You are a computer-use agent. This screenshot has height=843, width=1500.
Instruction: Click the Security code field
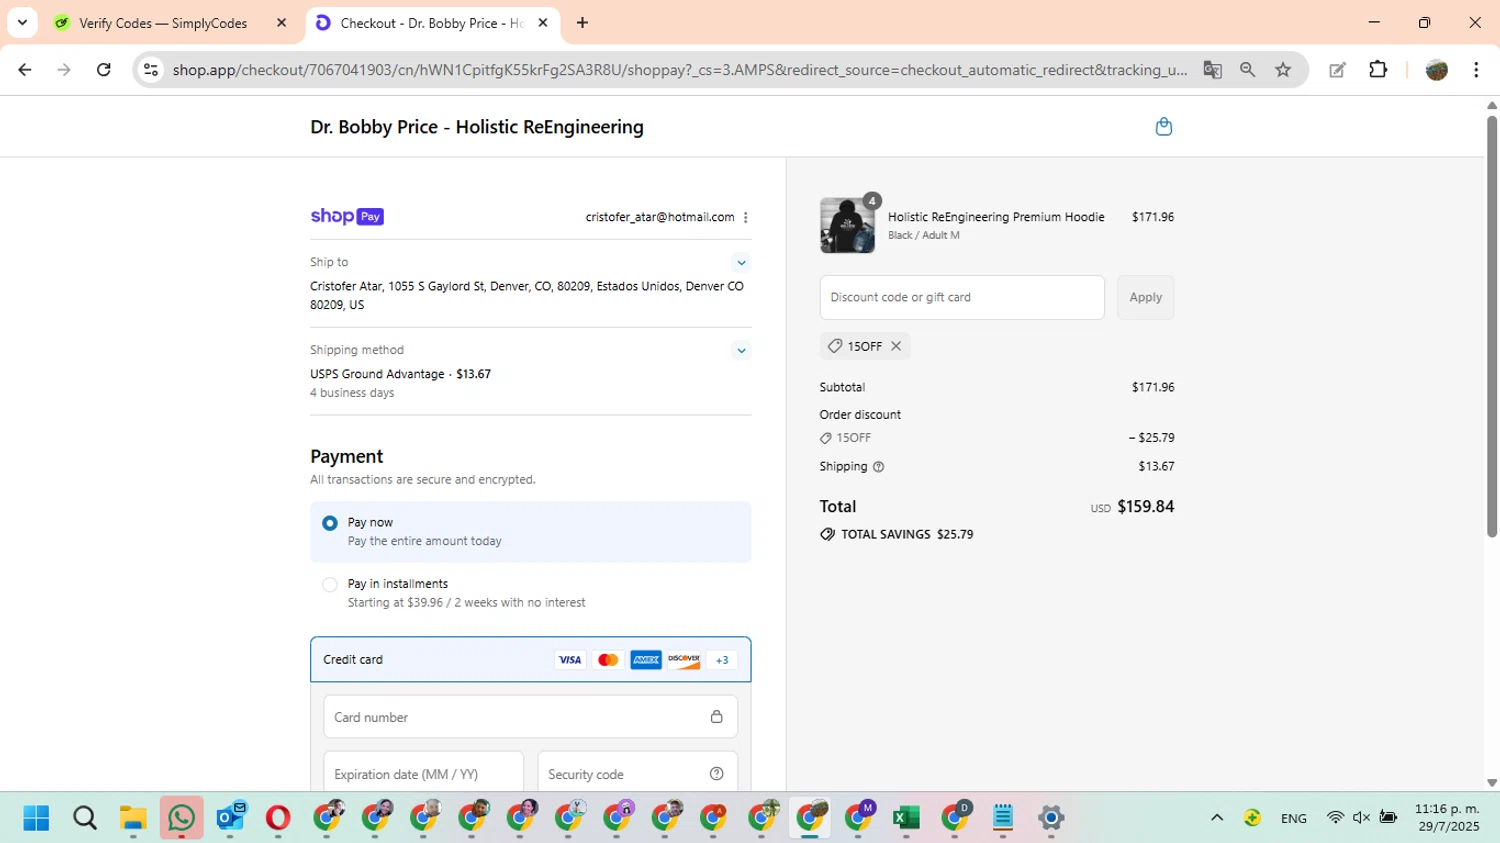(x=637, y=774)
